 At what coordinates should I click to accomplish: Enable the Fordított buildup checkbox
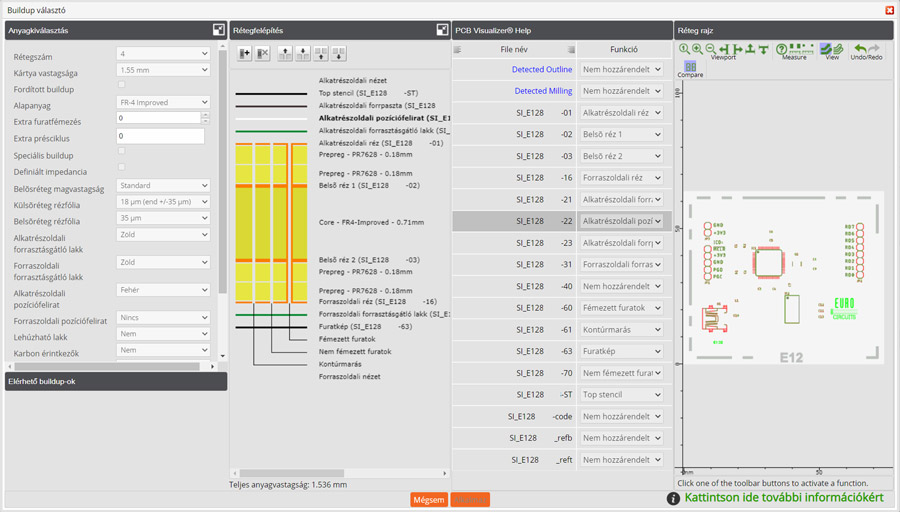click(122, 86)
